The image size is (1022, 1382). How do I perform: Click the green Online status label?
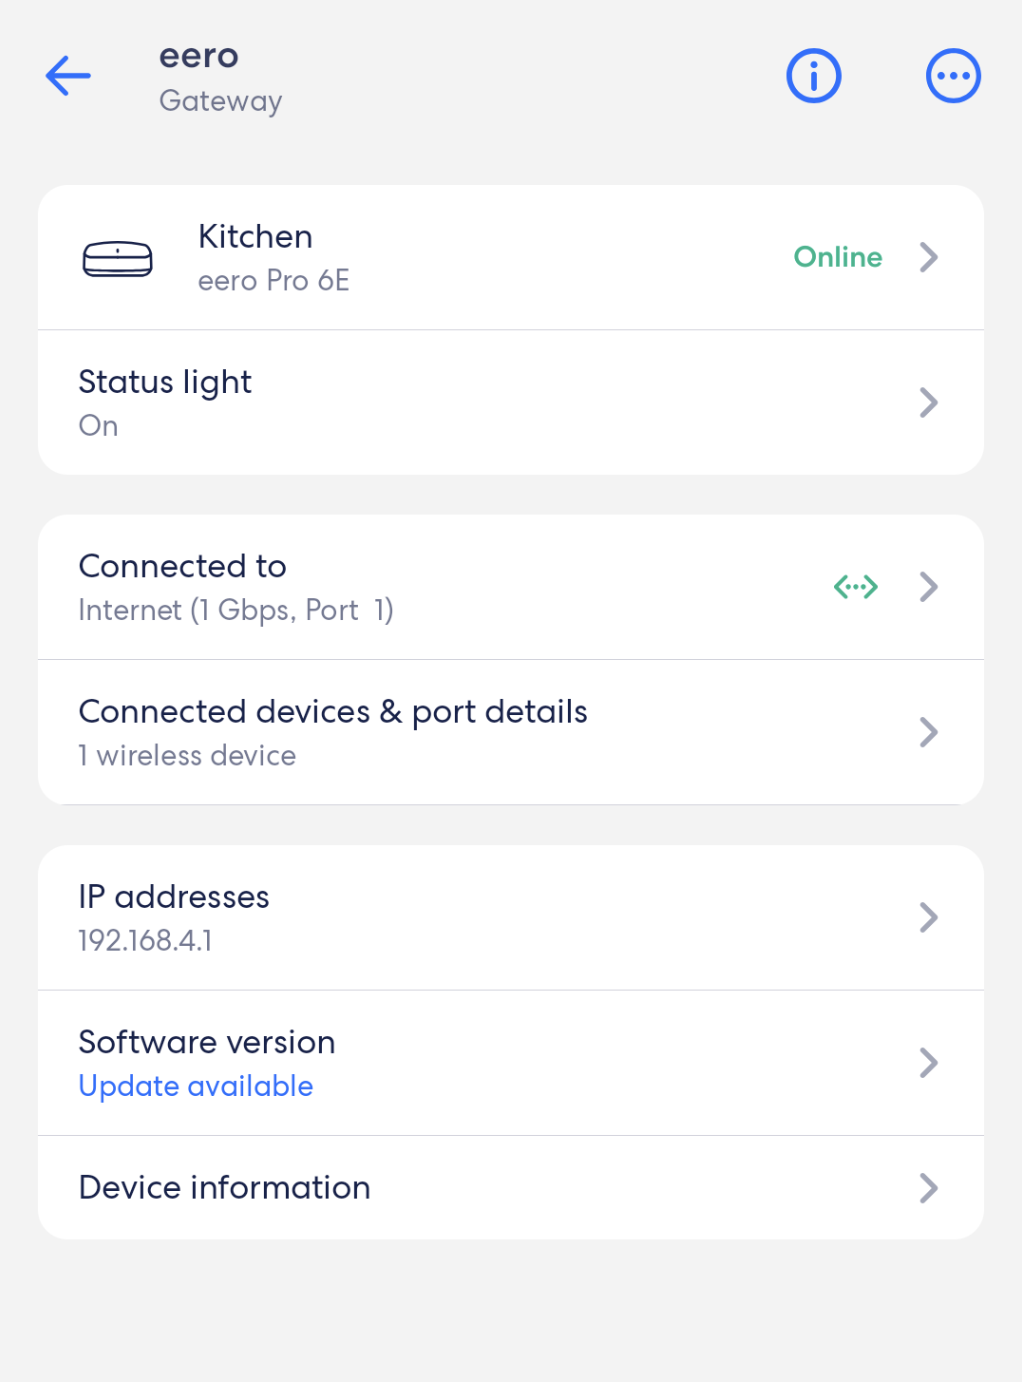coord(837,257)
